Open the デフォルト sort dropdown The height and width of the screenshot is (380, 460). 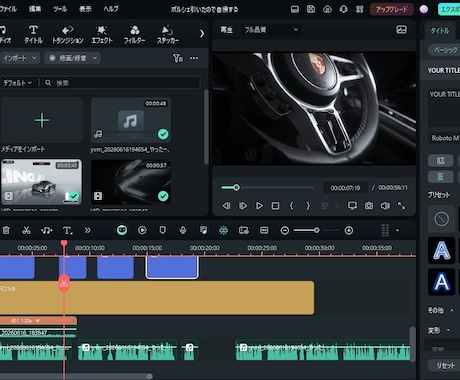17,83
